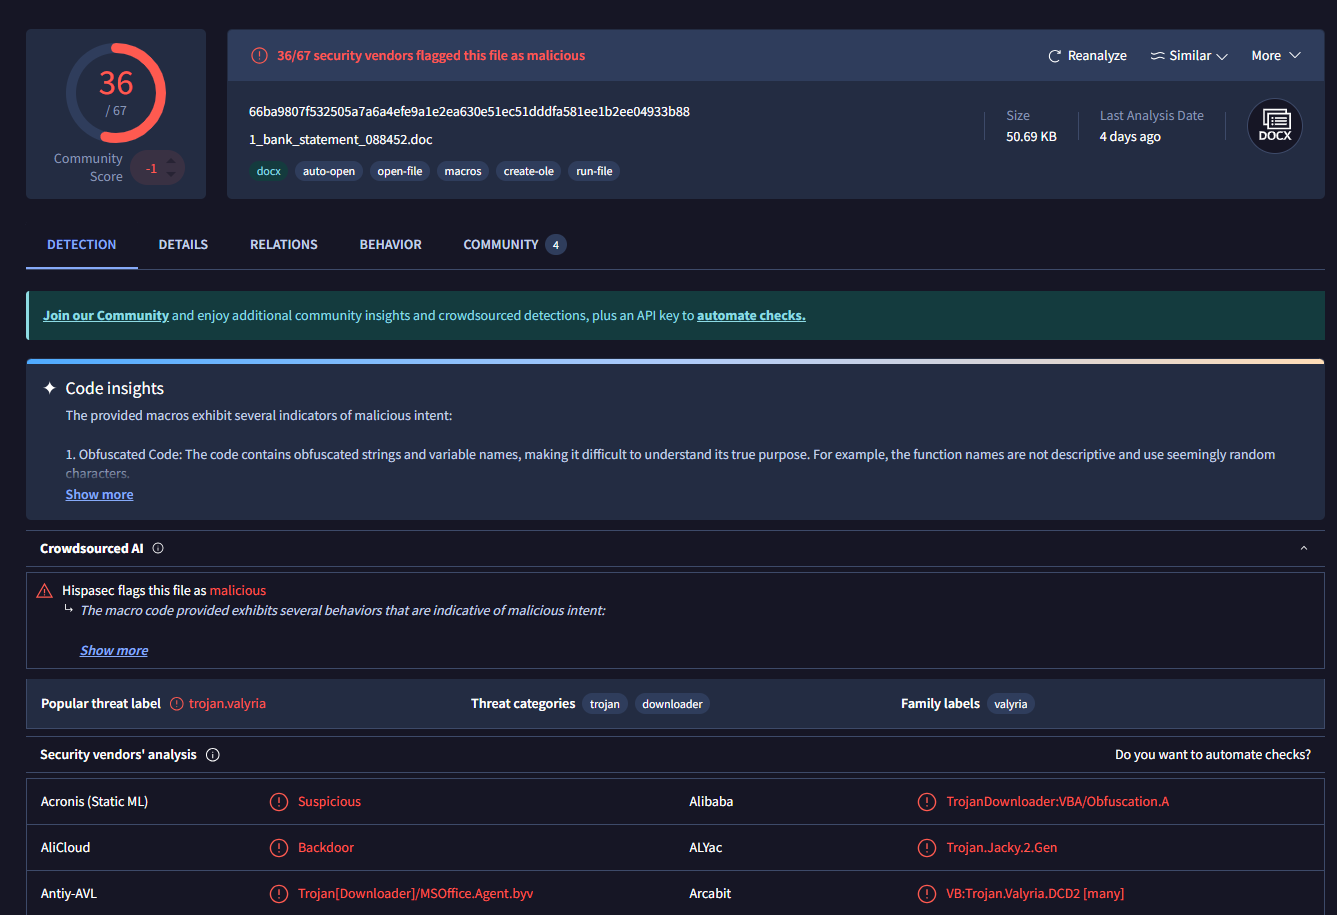Click the Hispasec warning triangle icon
Image resolution: width=1337 pixels, height=915 pixels.
coord(44,591)
